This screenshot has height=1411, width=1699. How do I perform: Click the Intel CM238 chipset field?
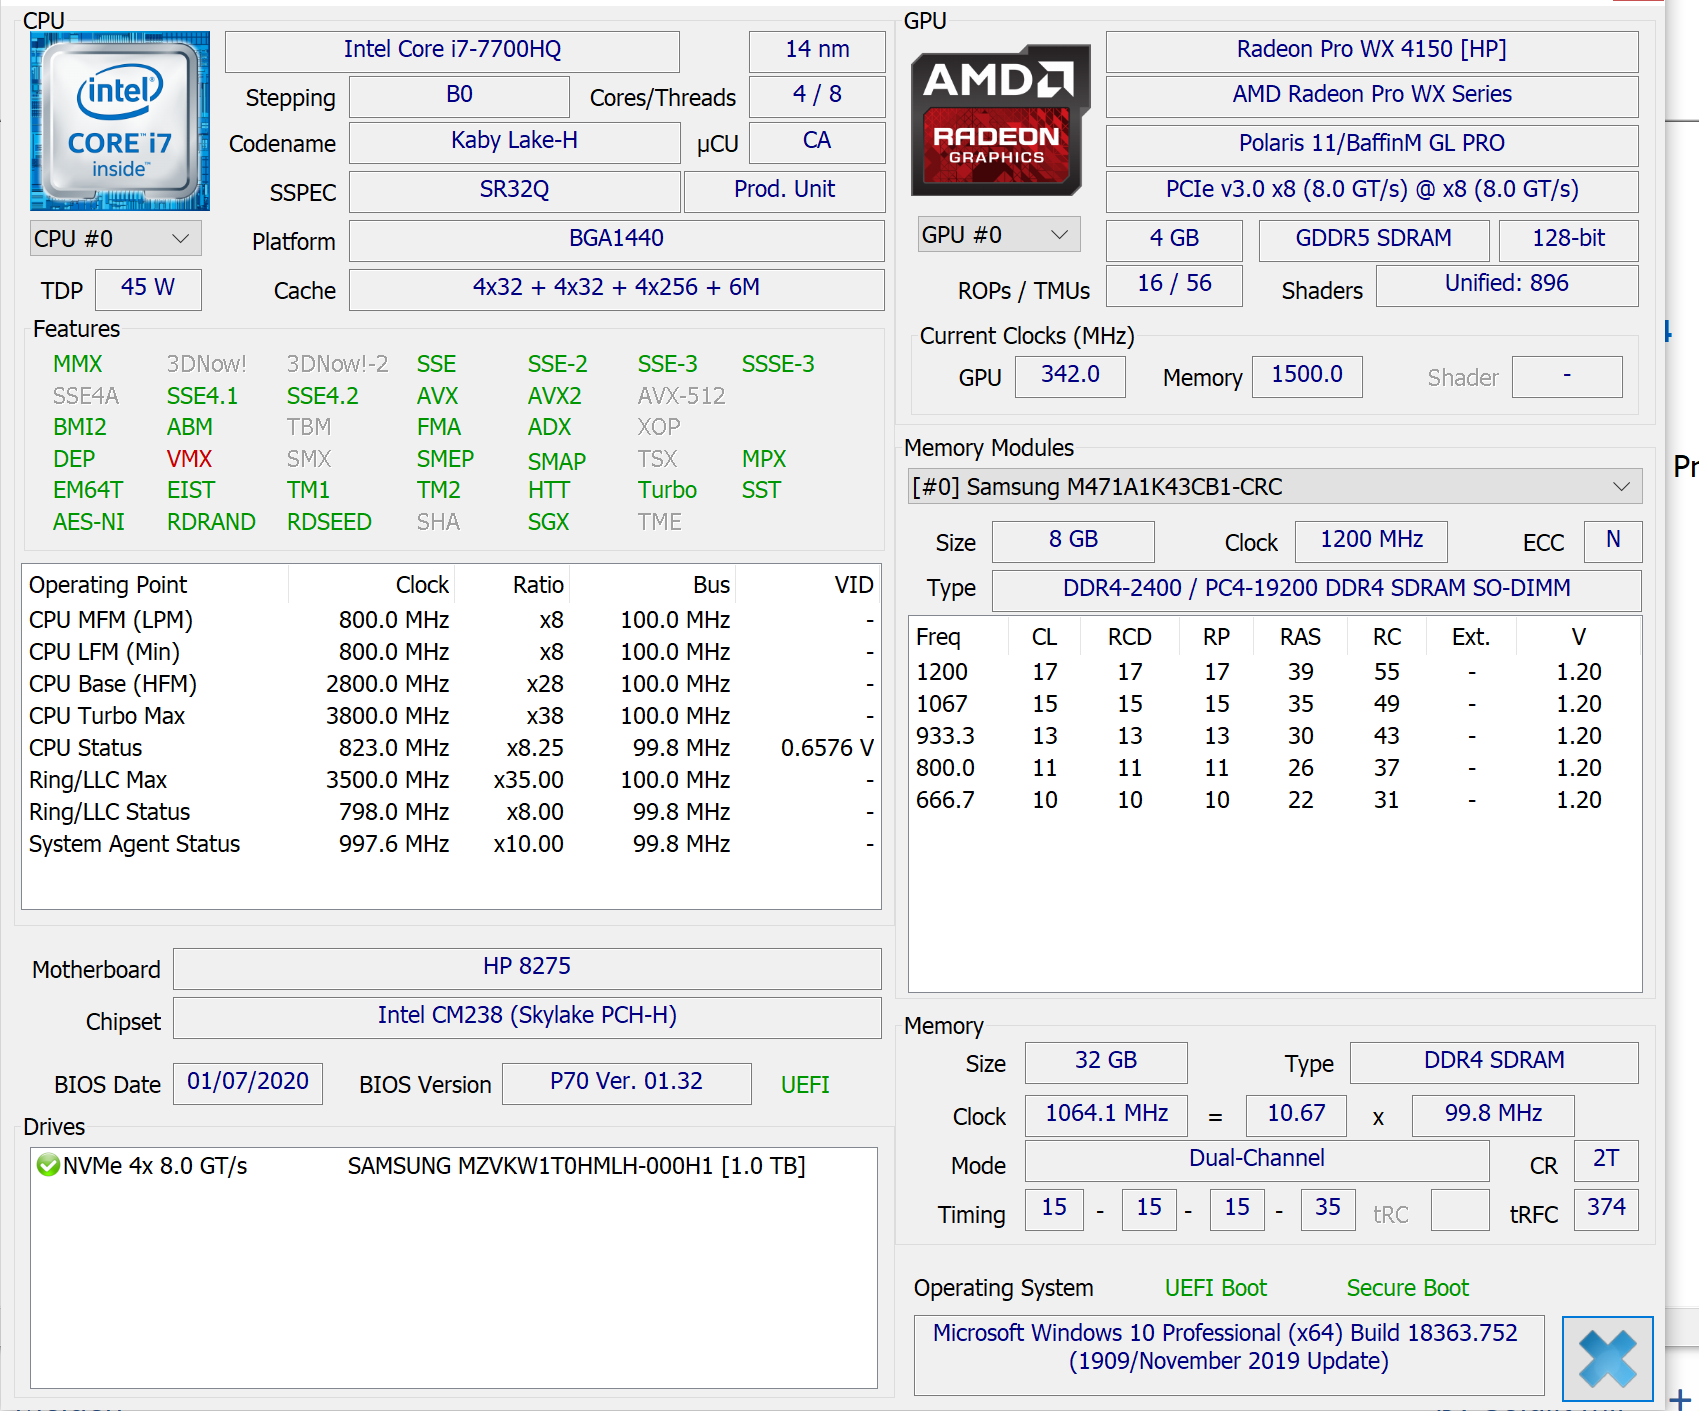tap(527, 1016)
